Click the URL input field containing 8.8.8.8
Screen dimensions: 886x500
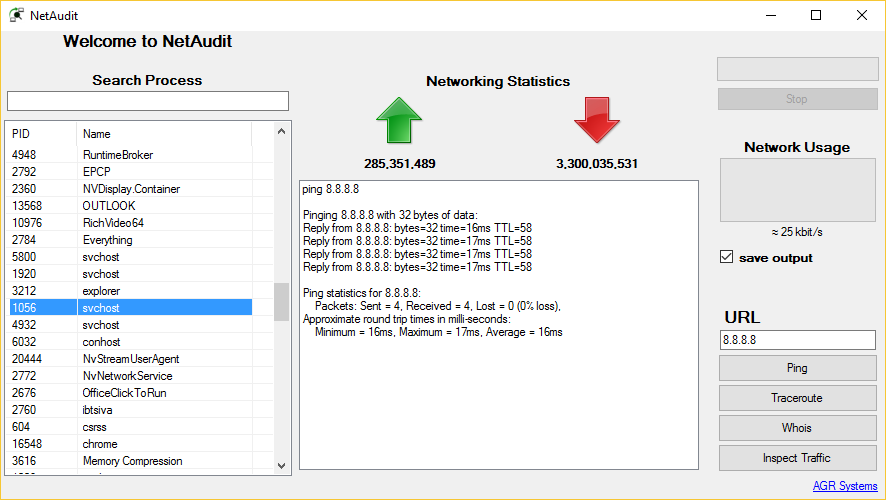click(x=797, y=340)
